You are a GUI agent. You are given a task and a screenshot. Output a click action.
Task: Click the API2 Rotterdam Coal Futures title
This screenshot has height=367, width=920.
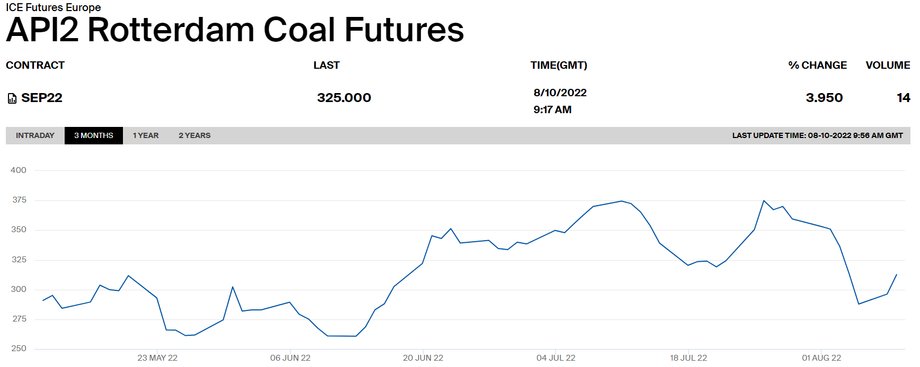click(x=235, y=31)
